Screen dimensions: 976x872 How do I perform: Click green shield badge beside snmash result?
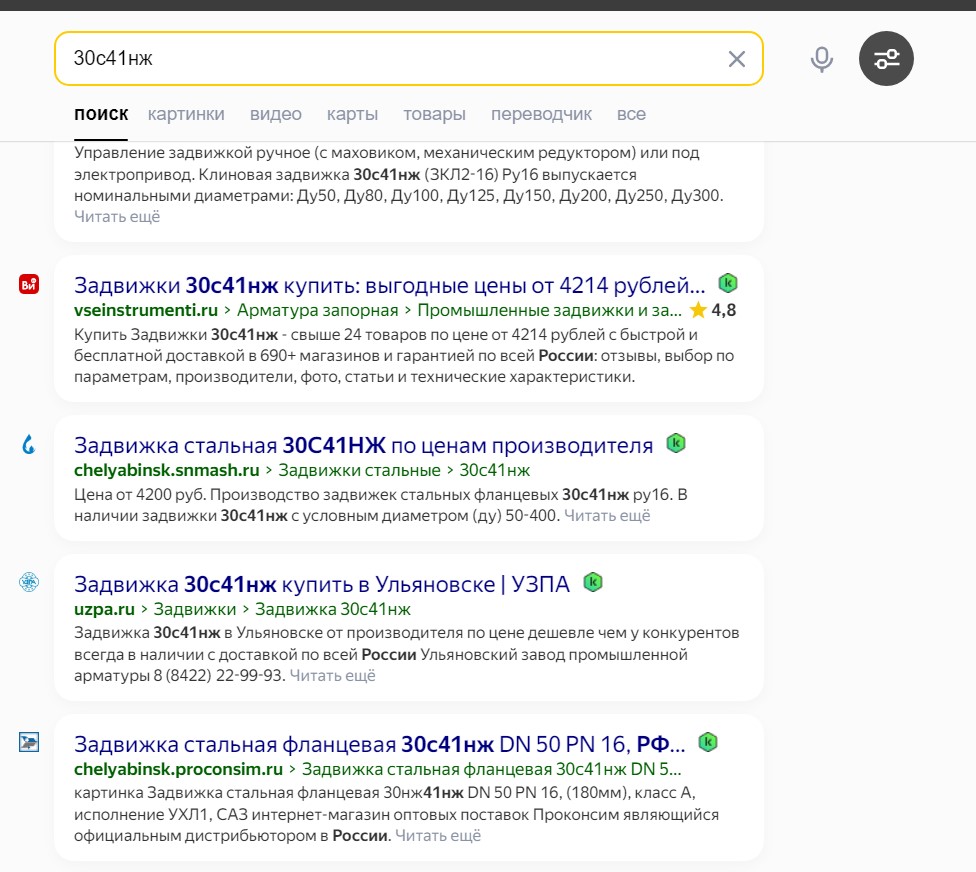(x=676, y=443)
